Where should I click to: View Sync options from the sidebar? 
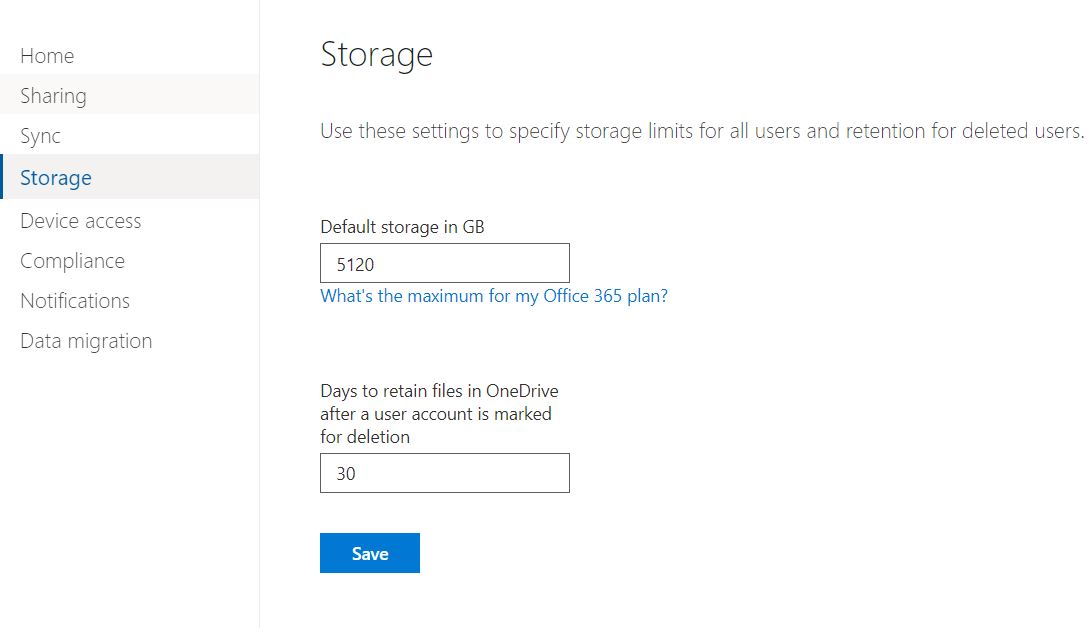(x=38, y=136)
